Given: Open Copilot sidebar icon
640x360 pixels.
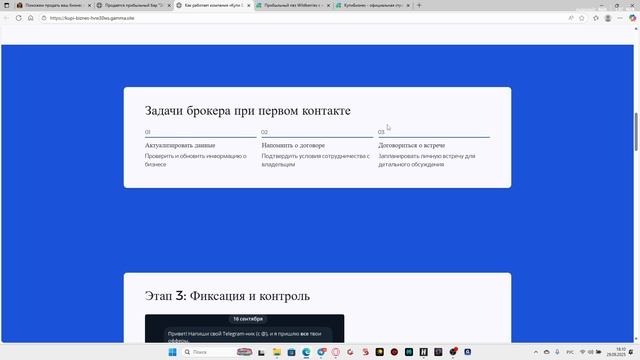Looking at the screenshot, I should [x=632, y=18].
